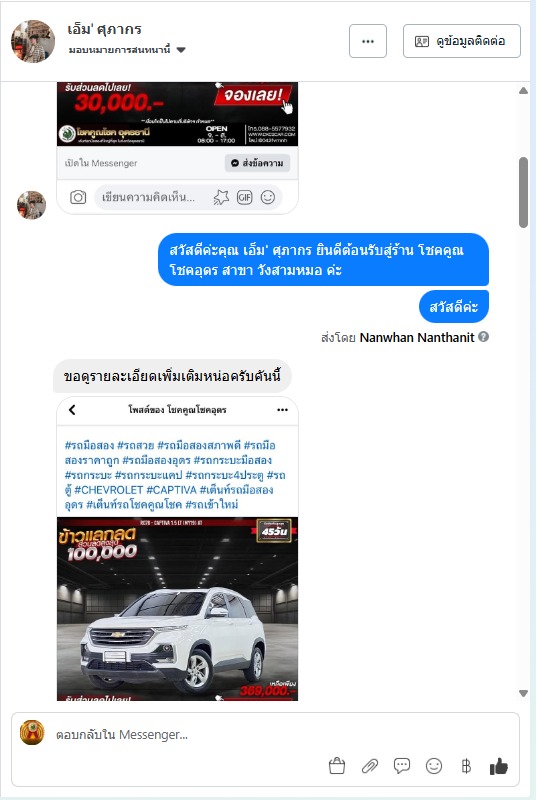
Task: Insert a GIF in the comment box
Action: (x=244, y=197)
